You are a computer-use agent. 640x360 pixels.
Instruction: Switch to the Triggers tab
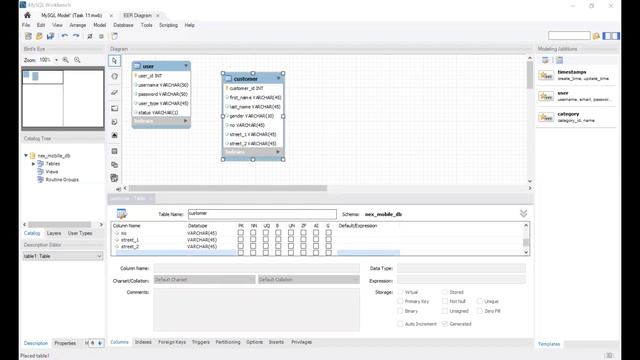click(x=201, y=342)
